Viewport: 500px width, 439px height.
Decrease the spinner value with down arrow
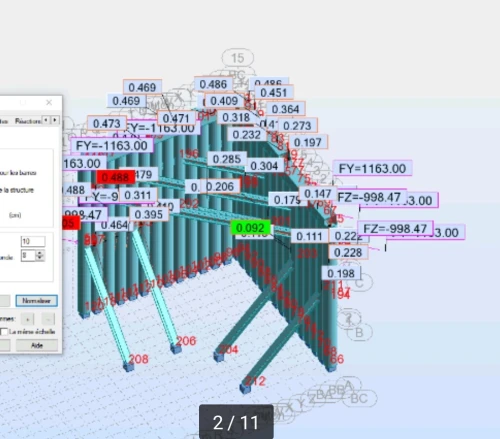click(x=40, y=258)
